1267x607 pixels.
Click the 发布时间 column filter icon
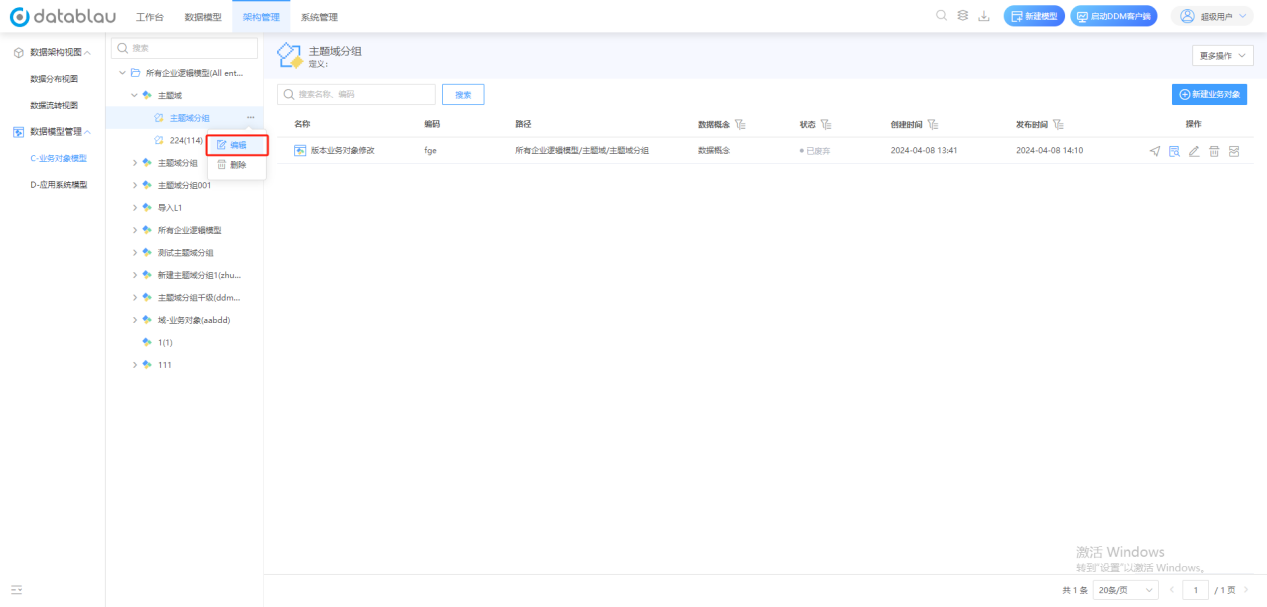click(x=1058, y=124)
